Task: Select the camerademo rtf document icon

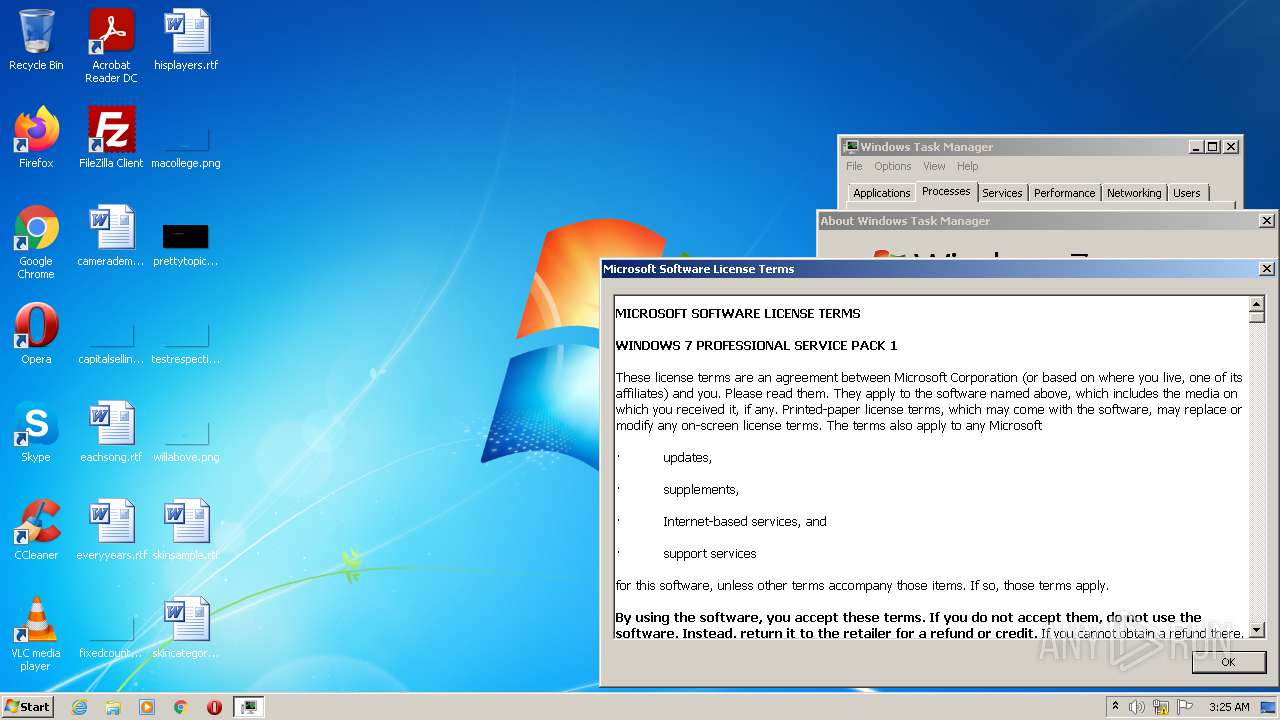Action: 111,235
